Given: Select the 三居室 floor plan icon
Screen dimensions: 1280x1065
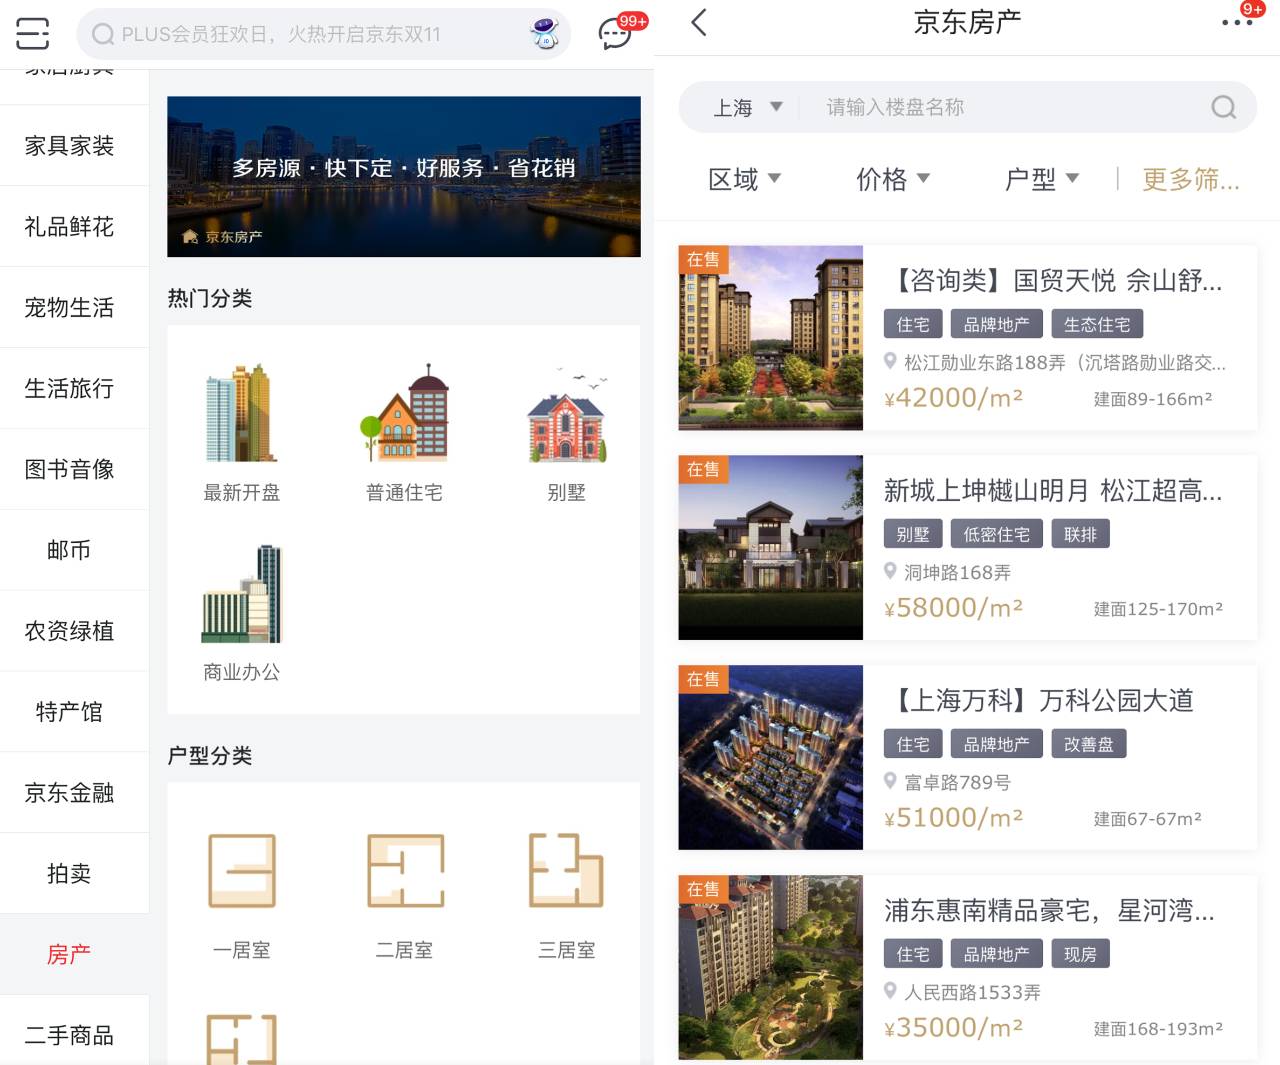Looking at the screenshot, I should click(x=566, y=871).
